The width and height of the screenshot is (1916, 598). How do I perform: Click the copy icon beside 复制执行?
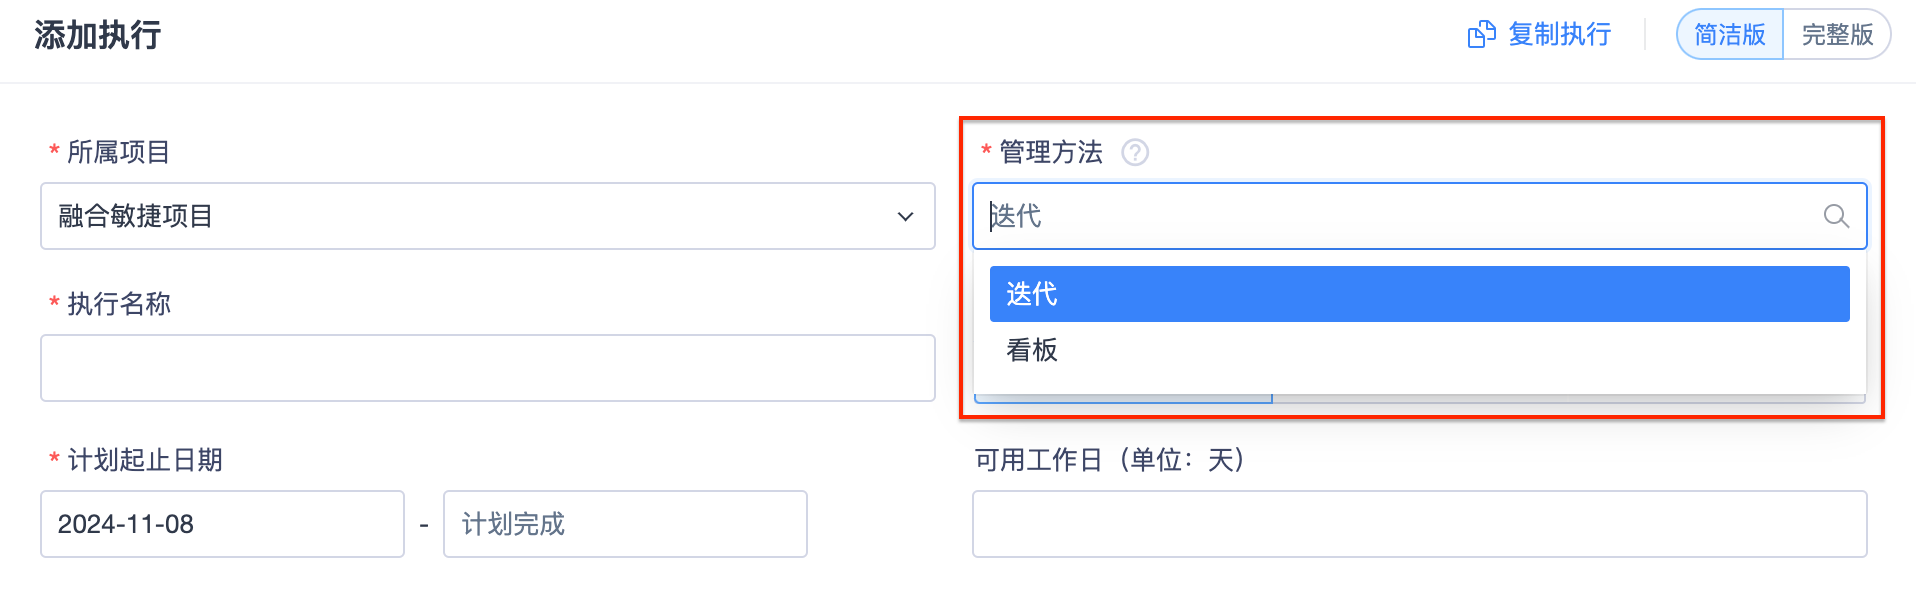click(x=1481, y=35)
